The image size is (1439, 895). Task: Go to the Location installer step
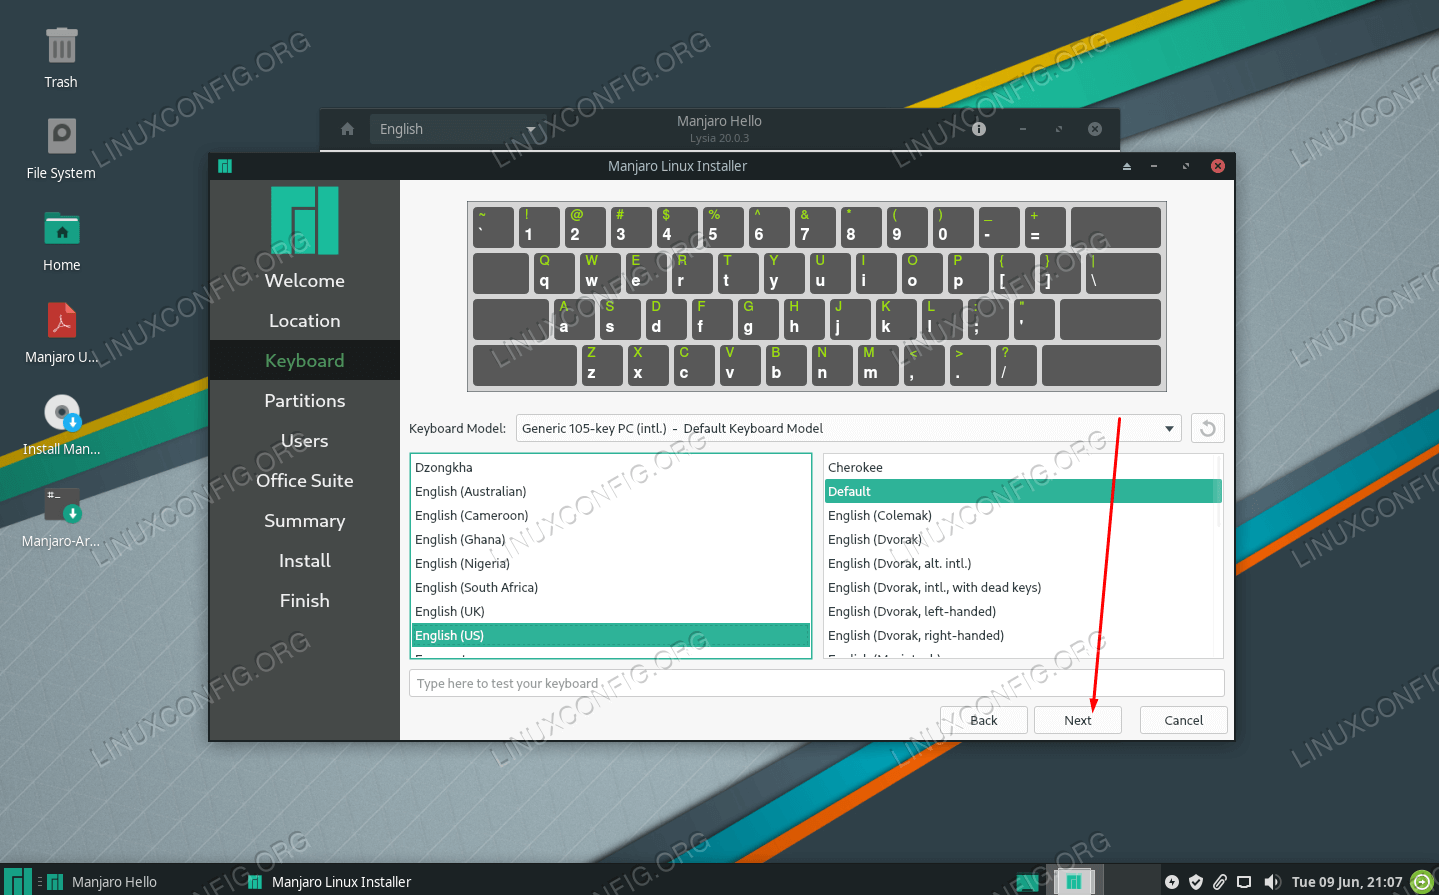click(305, 321)
